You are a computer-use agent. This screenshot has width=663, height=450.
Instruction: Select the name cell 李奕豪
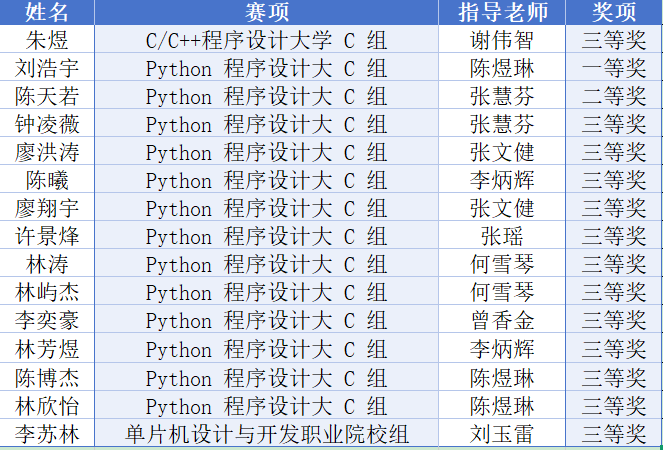click(x=47, y=319)
